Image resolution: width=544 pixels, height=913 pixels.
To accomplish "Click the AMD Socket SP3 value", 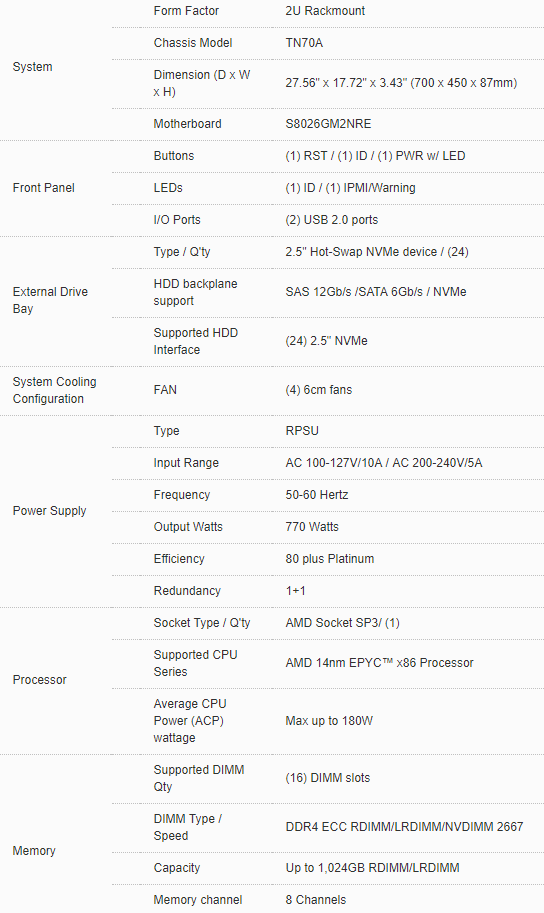I will 342,622.
